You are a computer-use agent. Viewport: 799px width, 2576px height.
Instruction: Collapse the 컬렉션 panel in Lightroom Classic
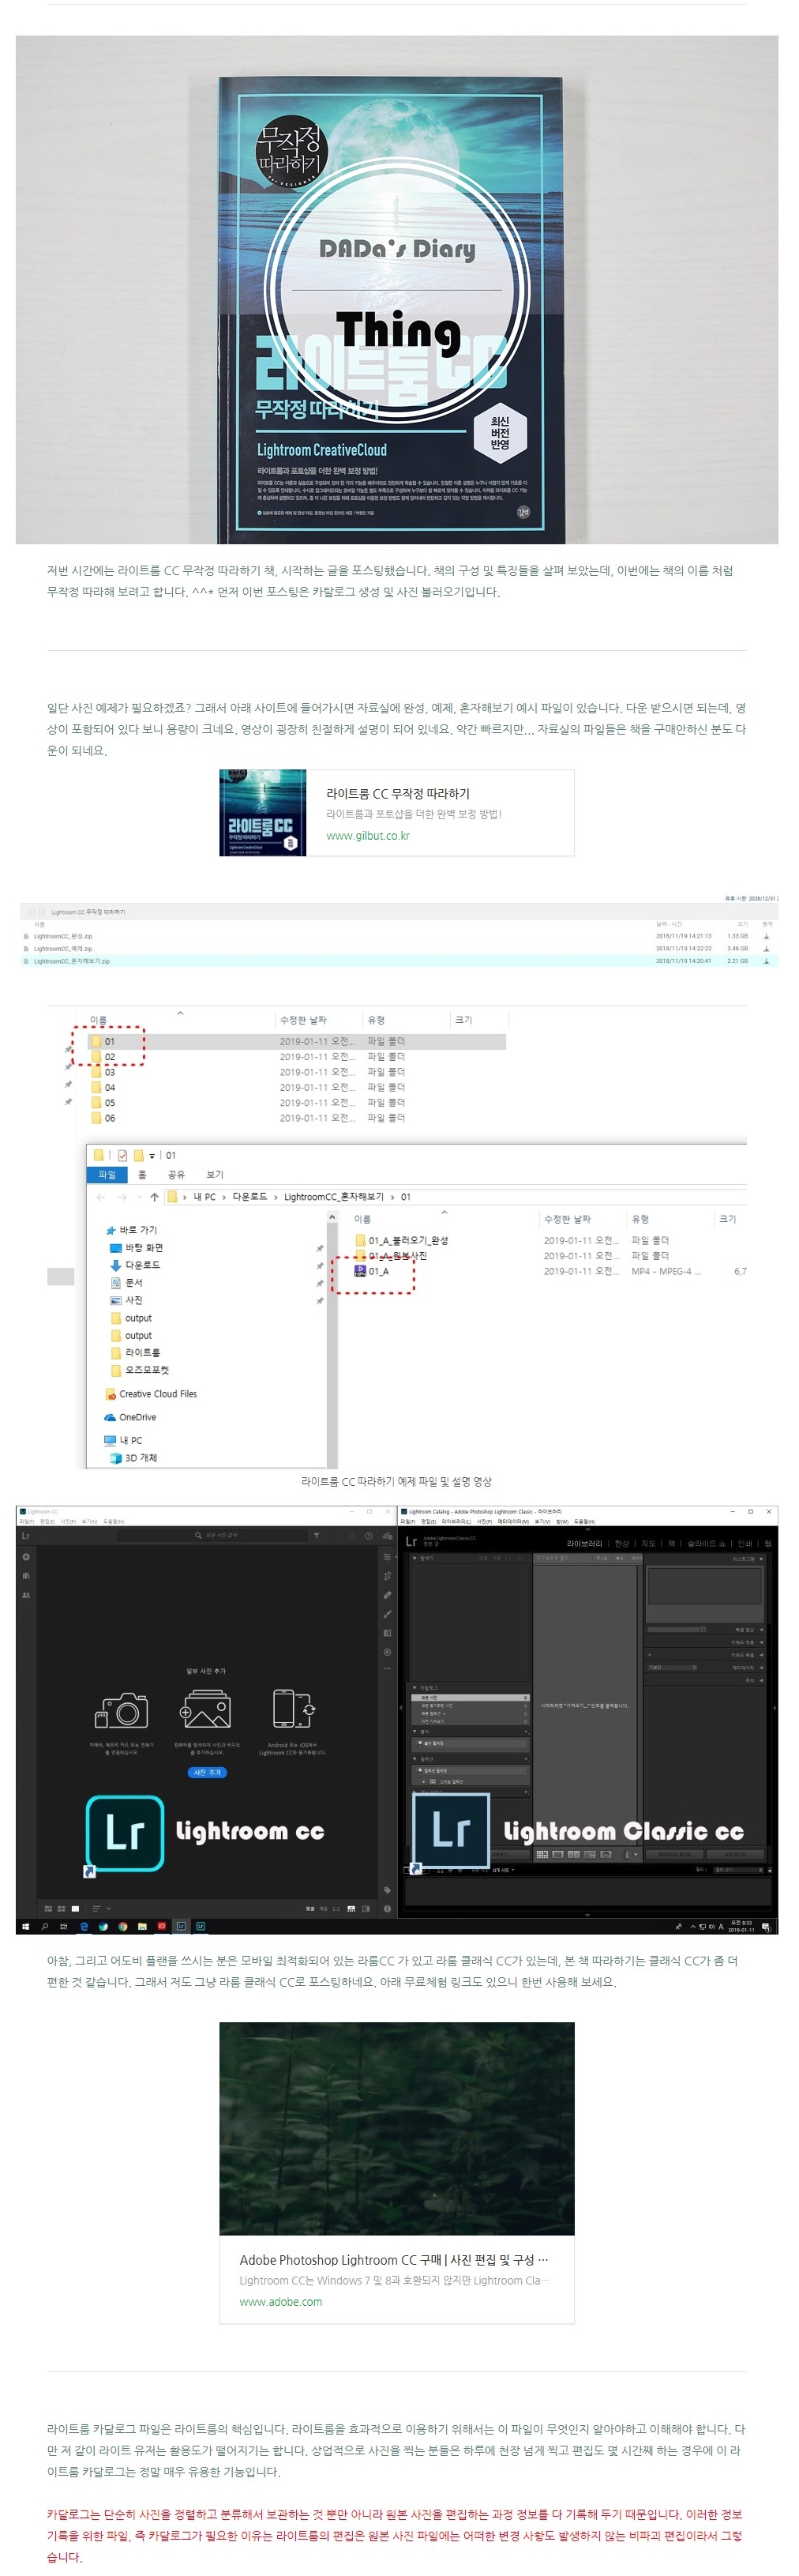coord(416,1759)
